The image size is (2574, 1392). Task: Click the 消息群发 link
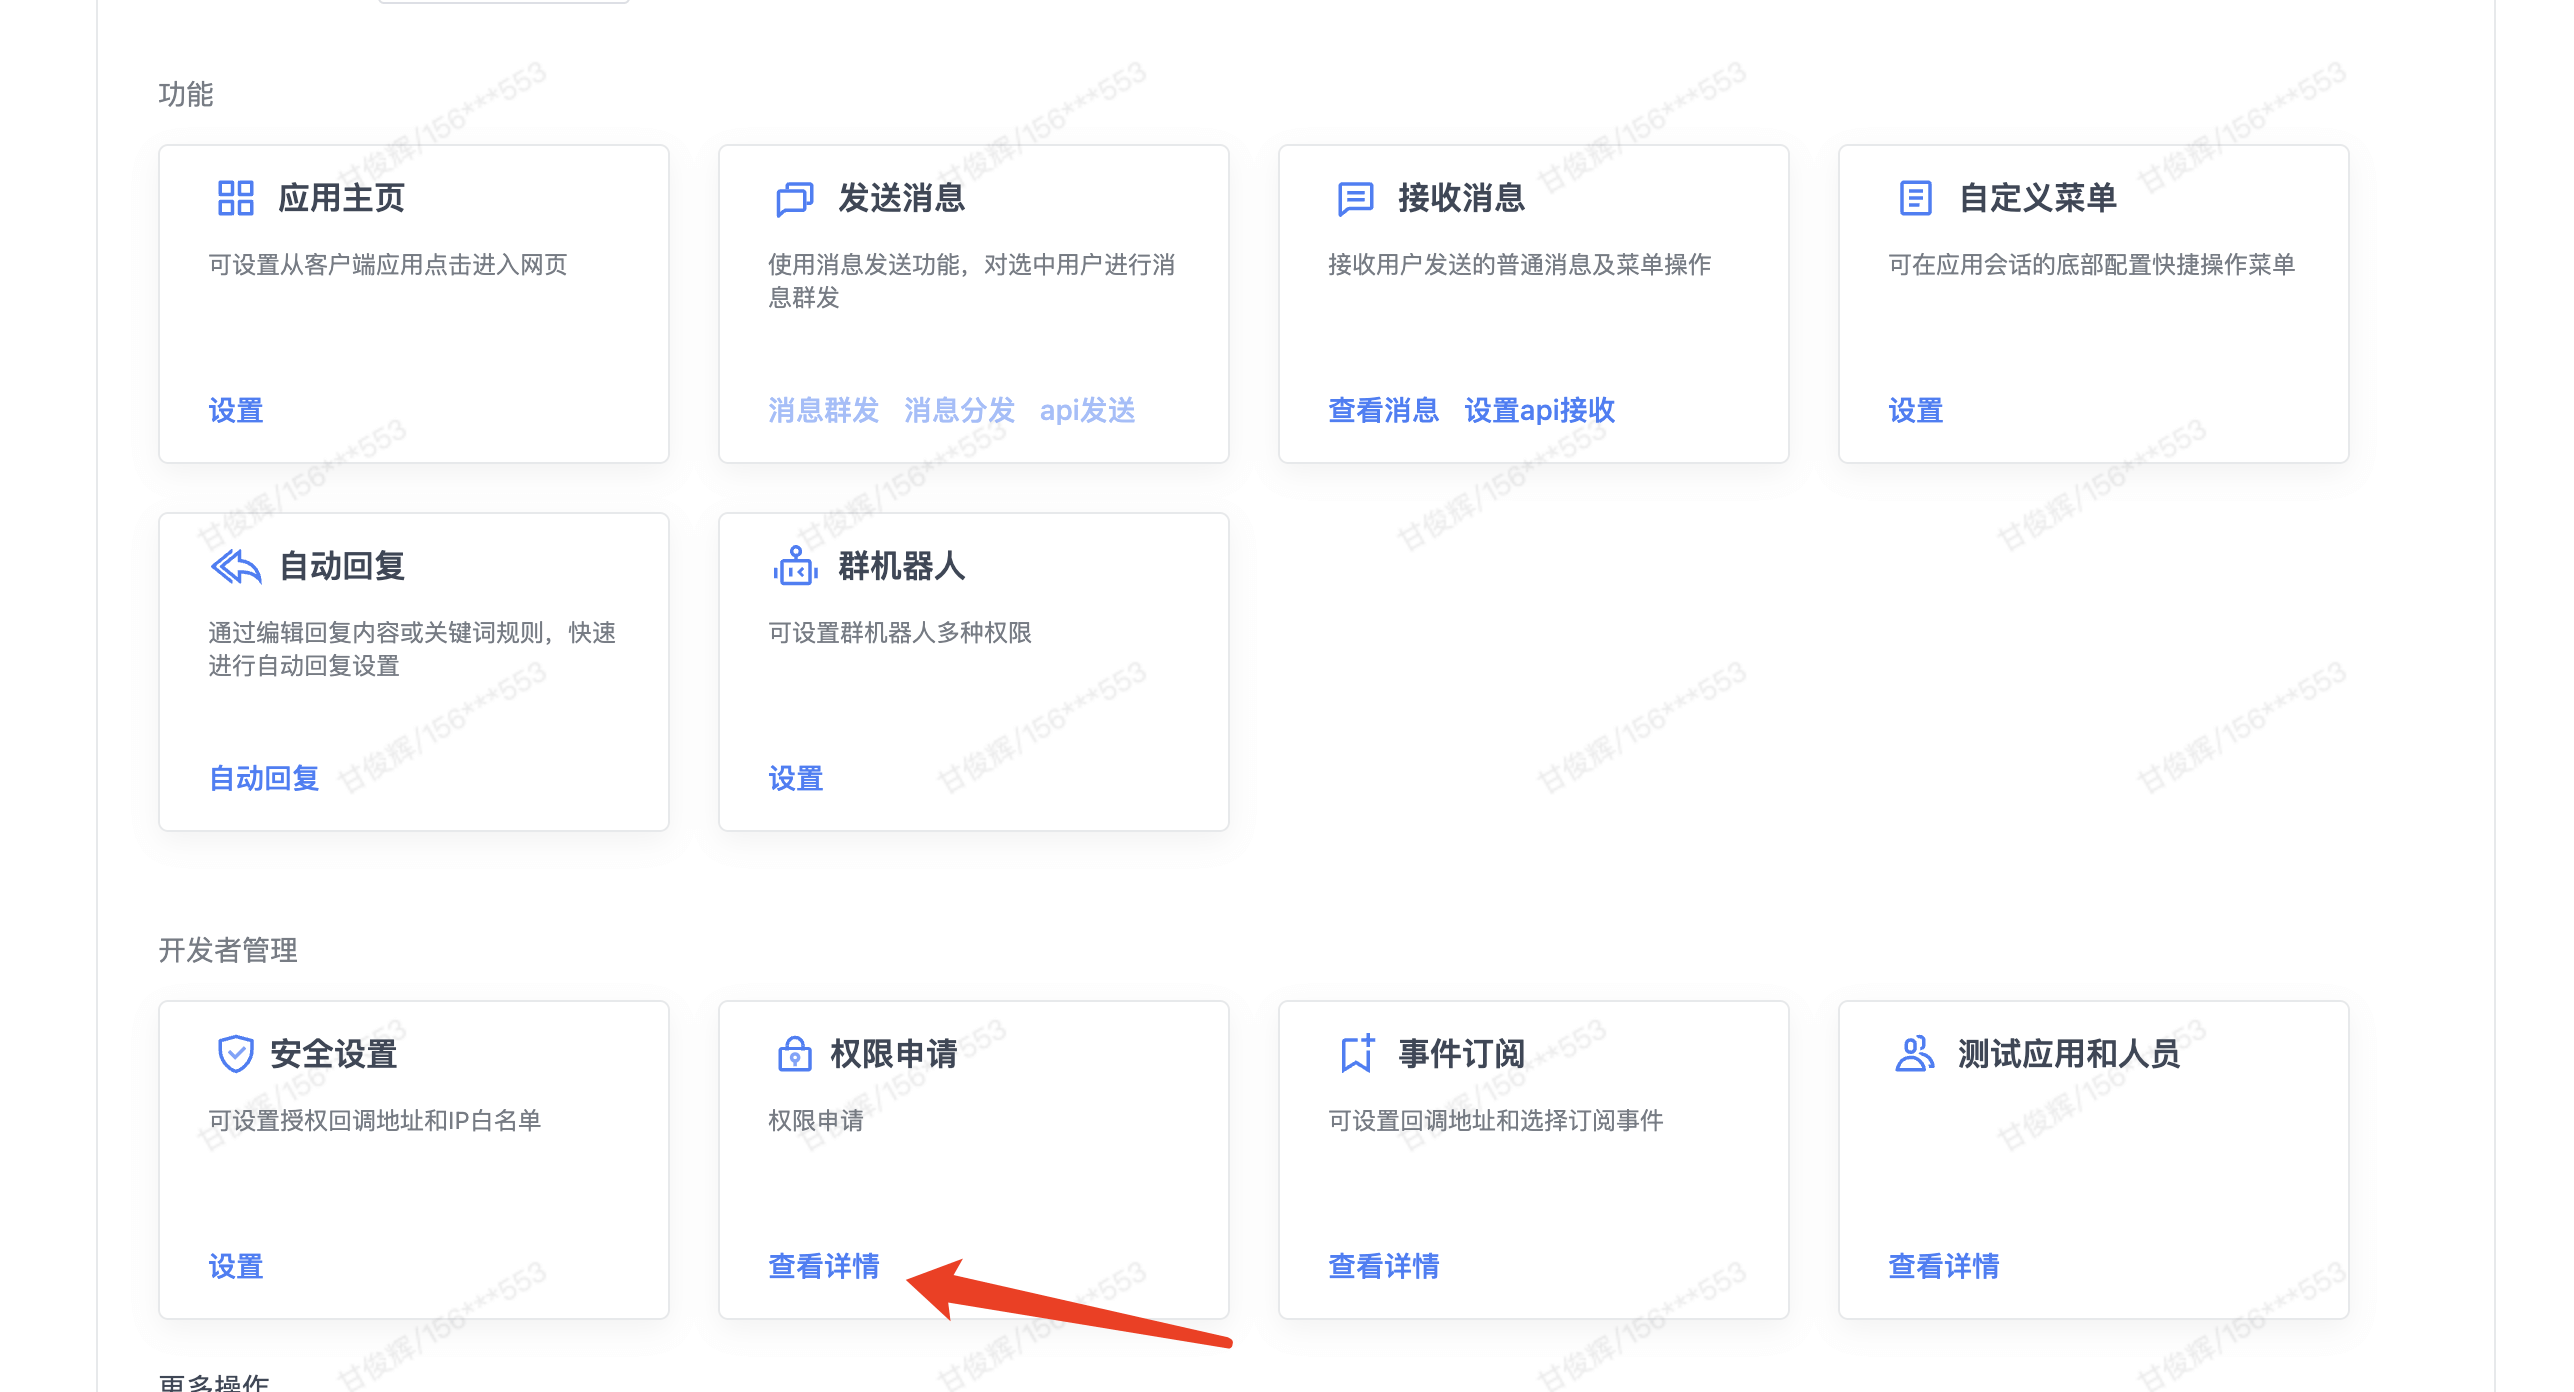pyautogui.click(x=822, y=410)
